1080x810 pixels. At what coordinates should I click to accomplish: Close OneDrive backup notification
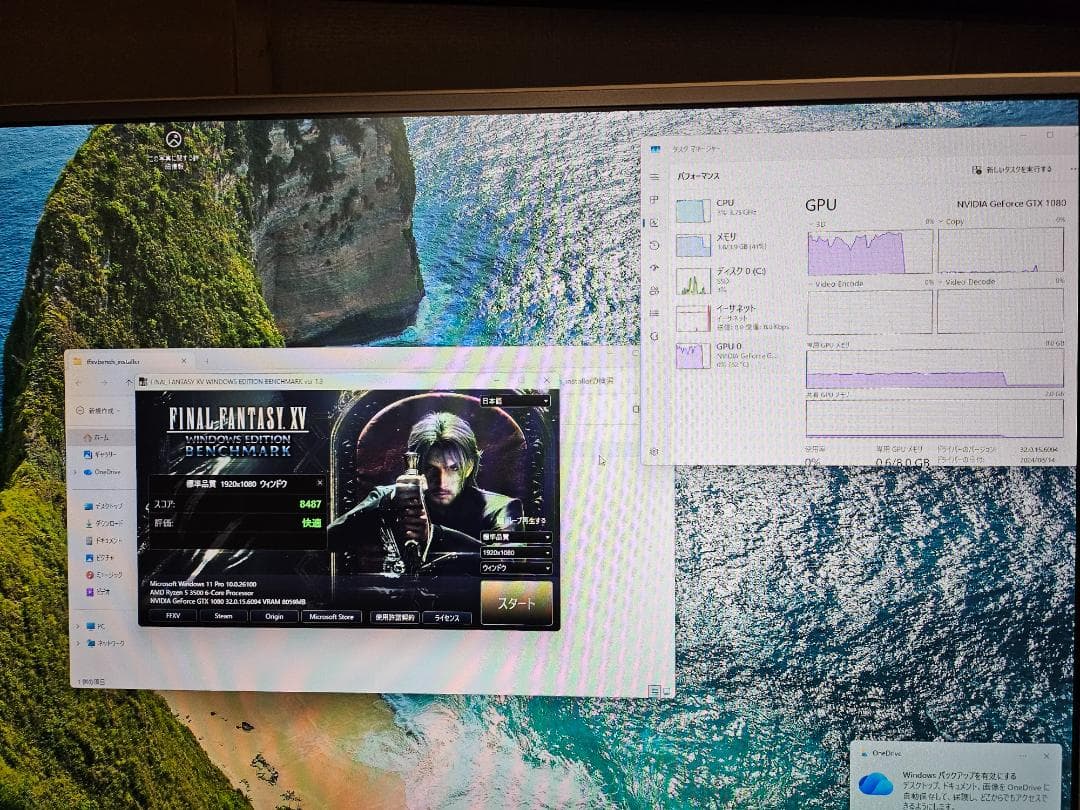(x=1046, y=756)
